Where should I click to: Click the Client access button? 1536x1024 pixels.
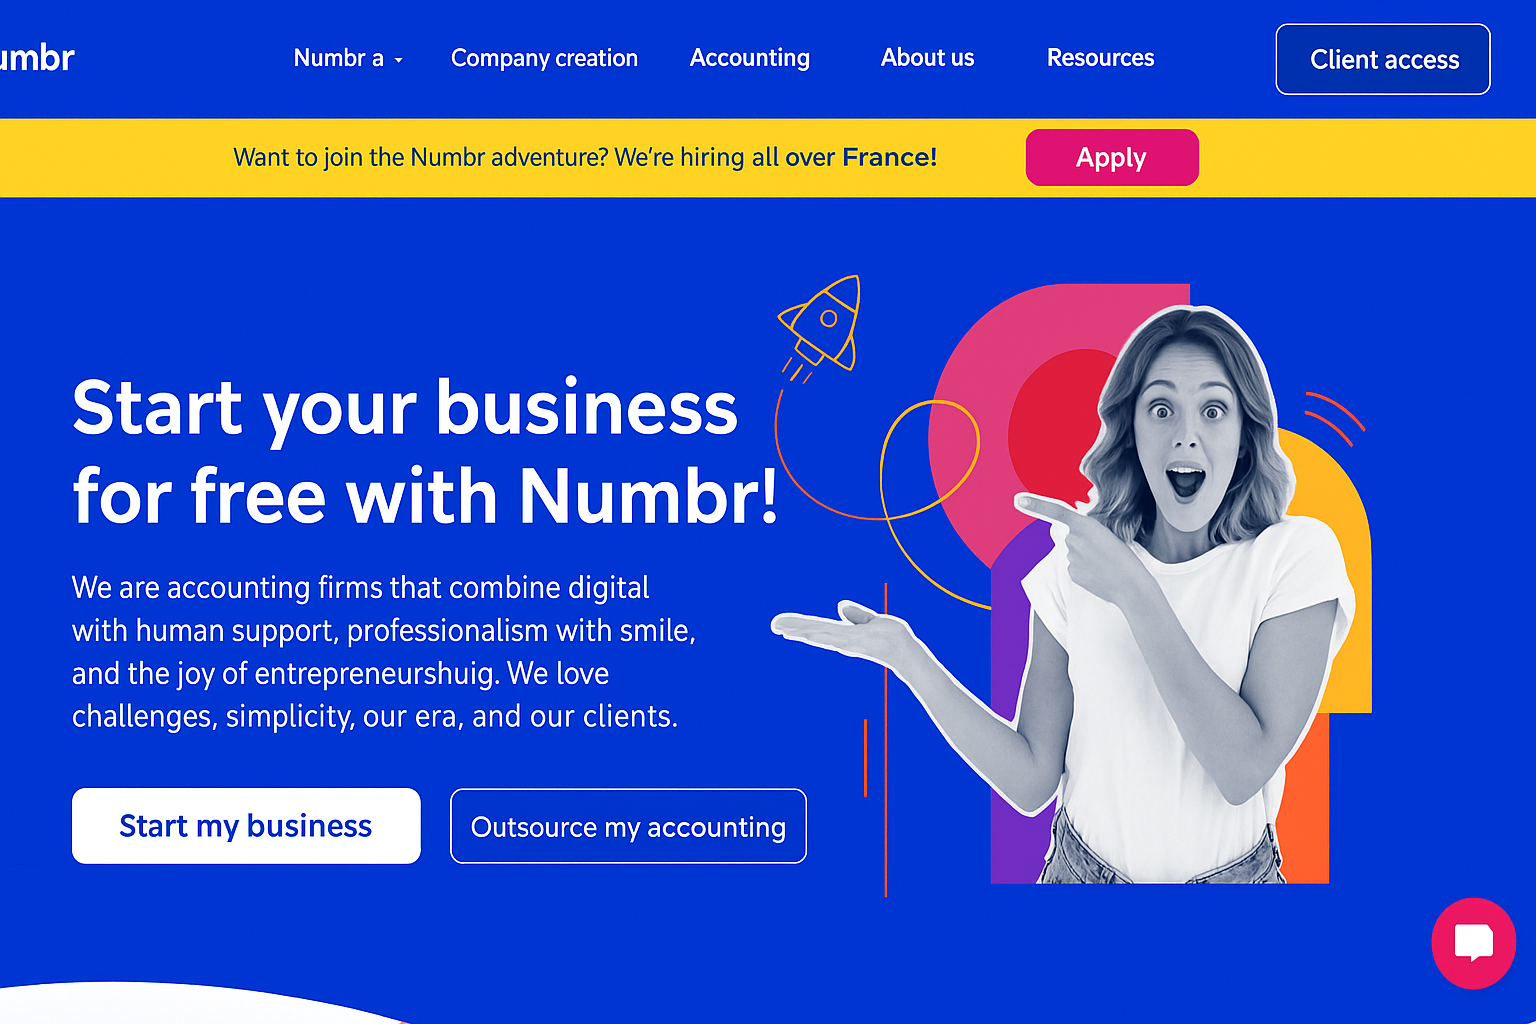click(x=1383, y=59)
